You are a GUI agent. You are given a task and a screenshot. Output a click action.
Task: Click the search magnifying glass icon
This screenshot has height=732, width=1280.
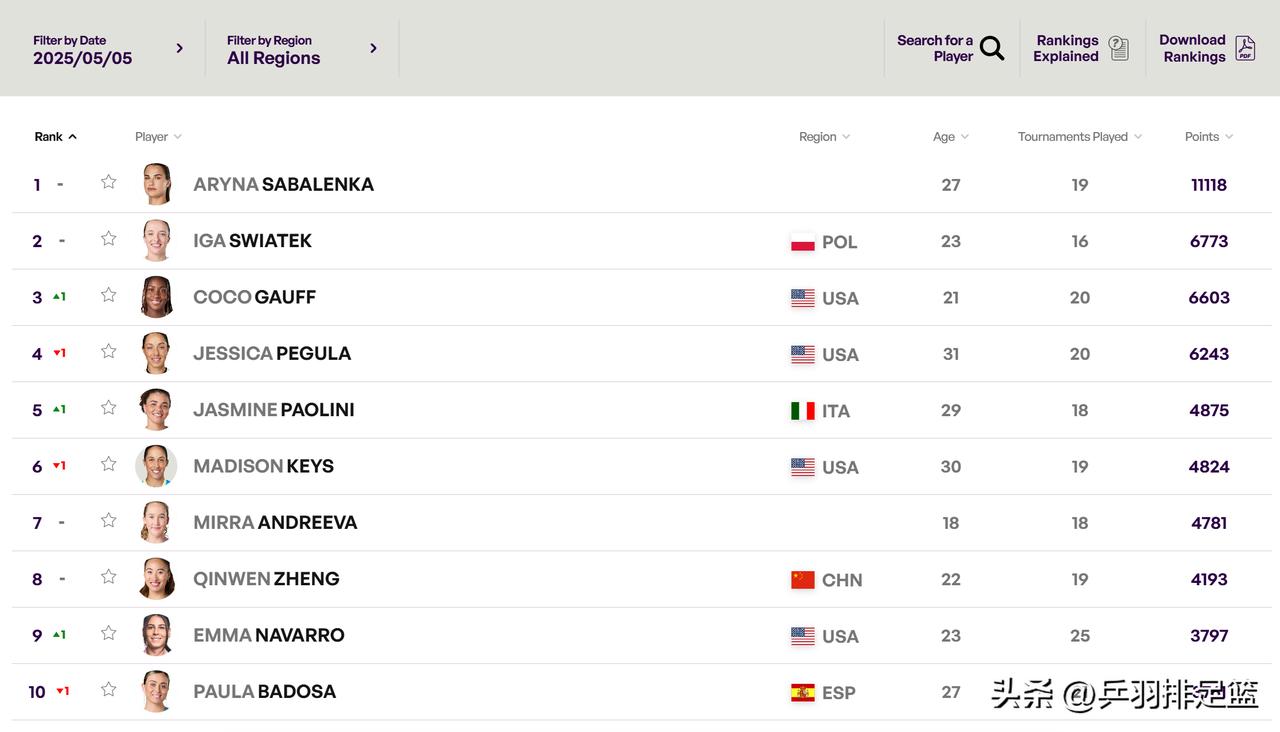tap(992, 48)
